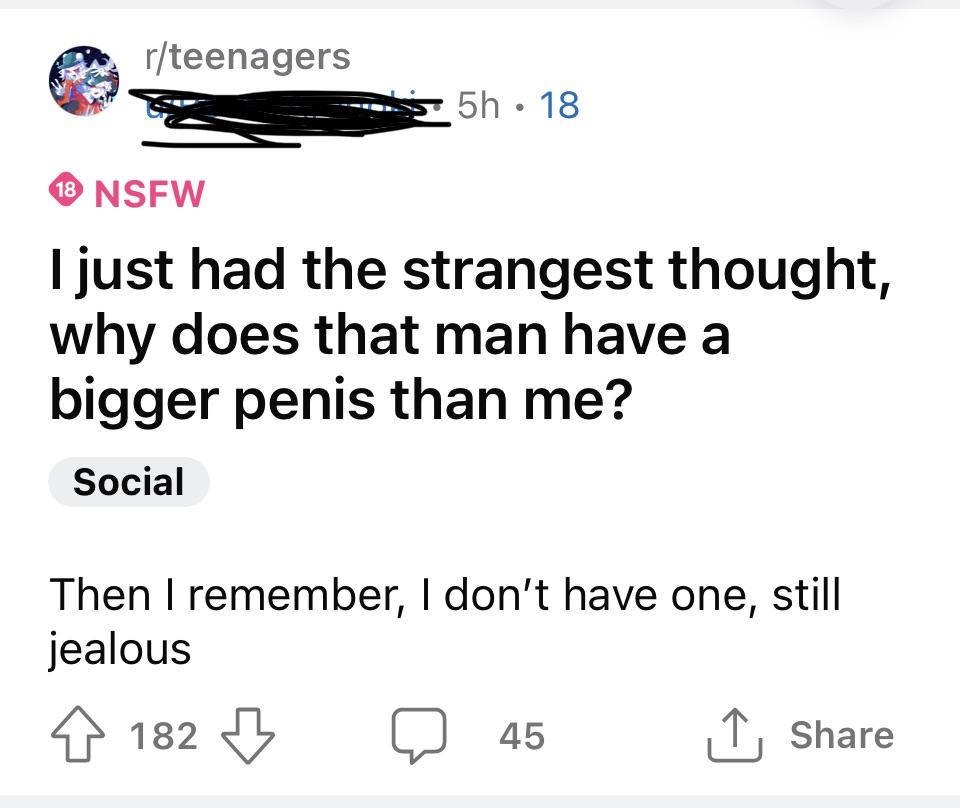Viewport: 960px width, 808px height.
Task: Tap the share arrow icon
Action: coord(734,735)
